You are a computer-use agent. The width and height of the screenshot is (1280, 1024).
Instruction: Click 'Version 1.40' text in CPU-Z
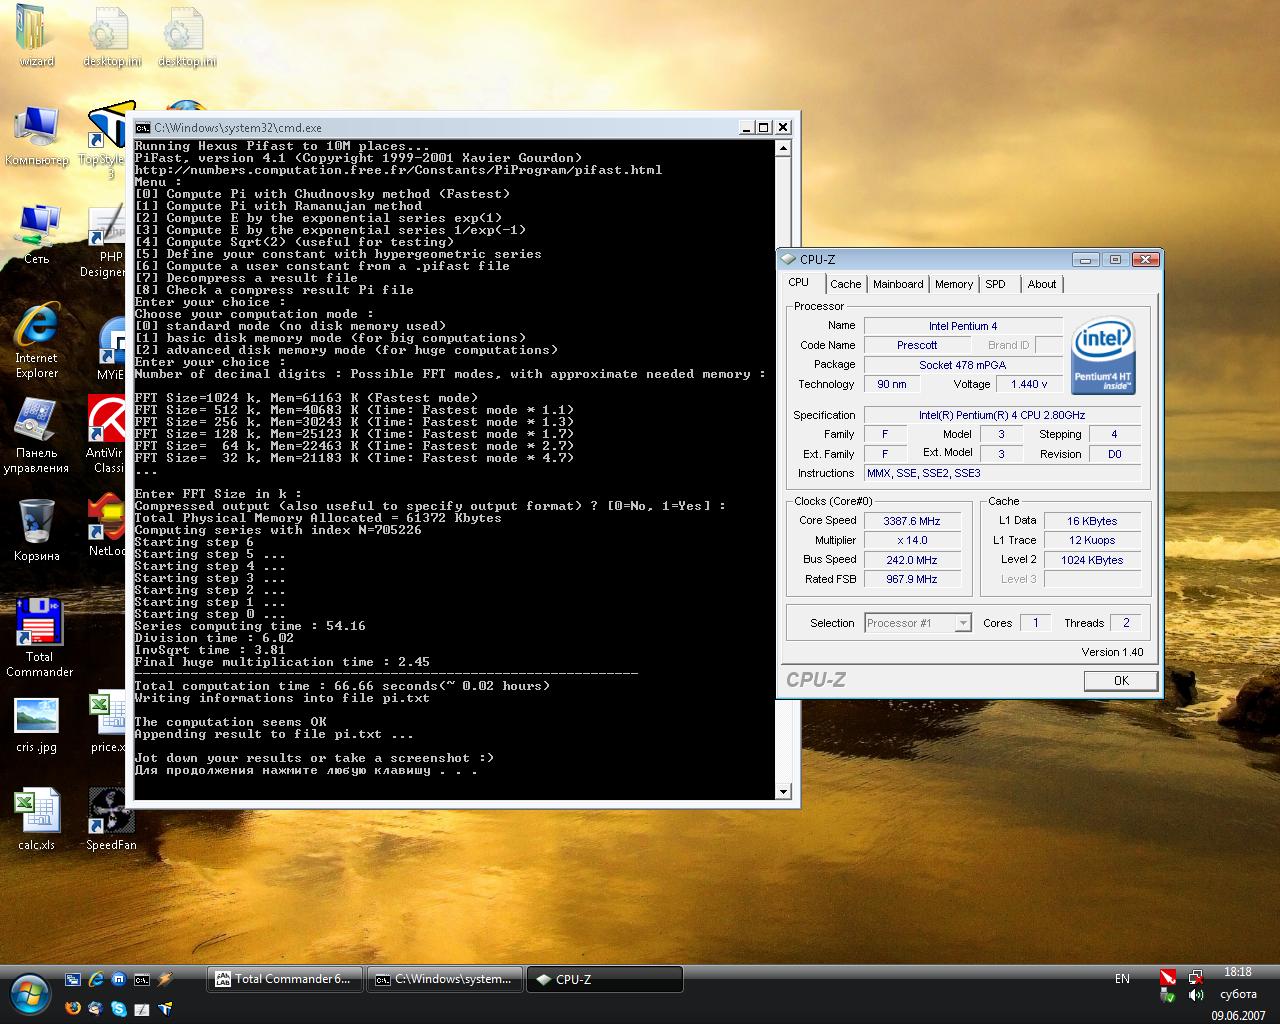click(1112, 652)
